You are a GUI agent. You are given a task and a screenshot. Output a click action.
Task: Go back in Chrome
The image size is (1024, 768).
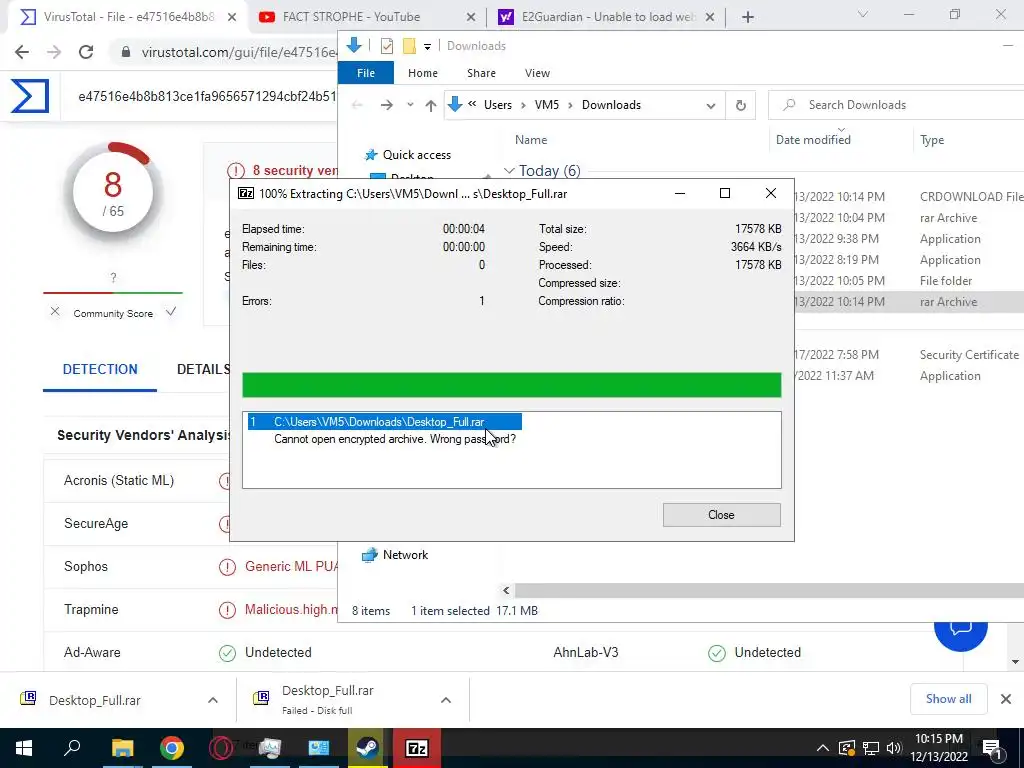pyautogui.click(x=22, y=52)
